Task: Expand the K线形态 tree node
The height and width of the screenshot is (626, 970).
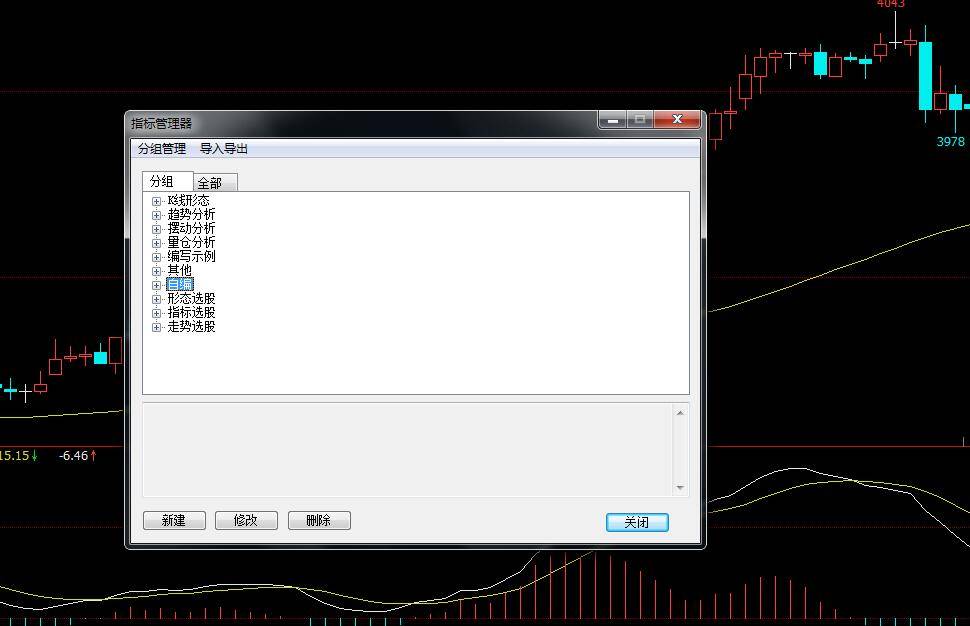Action: tap(157, 201)
